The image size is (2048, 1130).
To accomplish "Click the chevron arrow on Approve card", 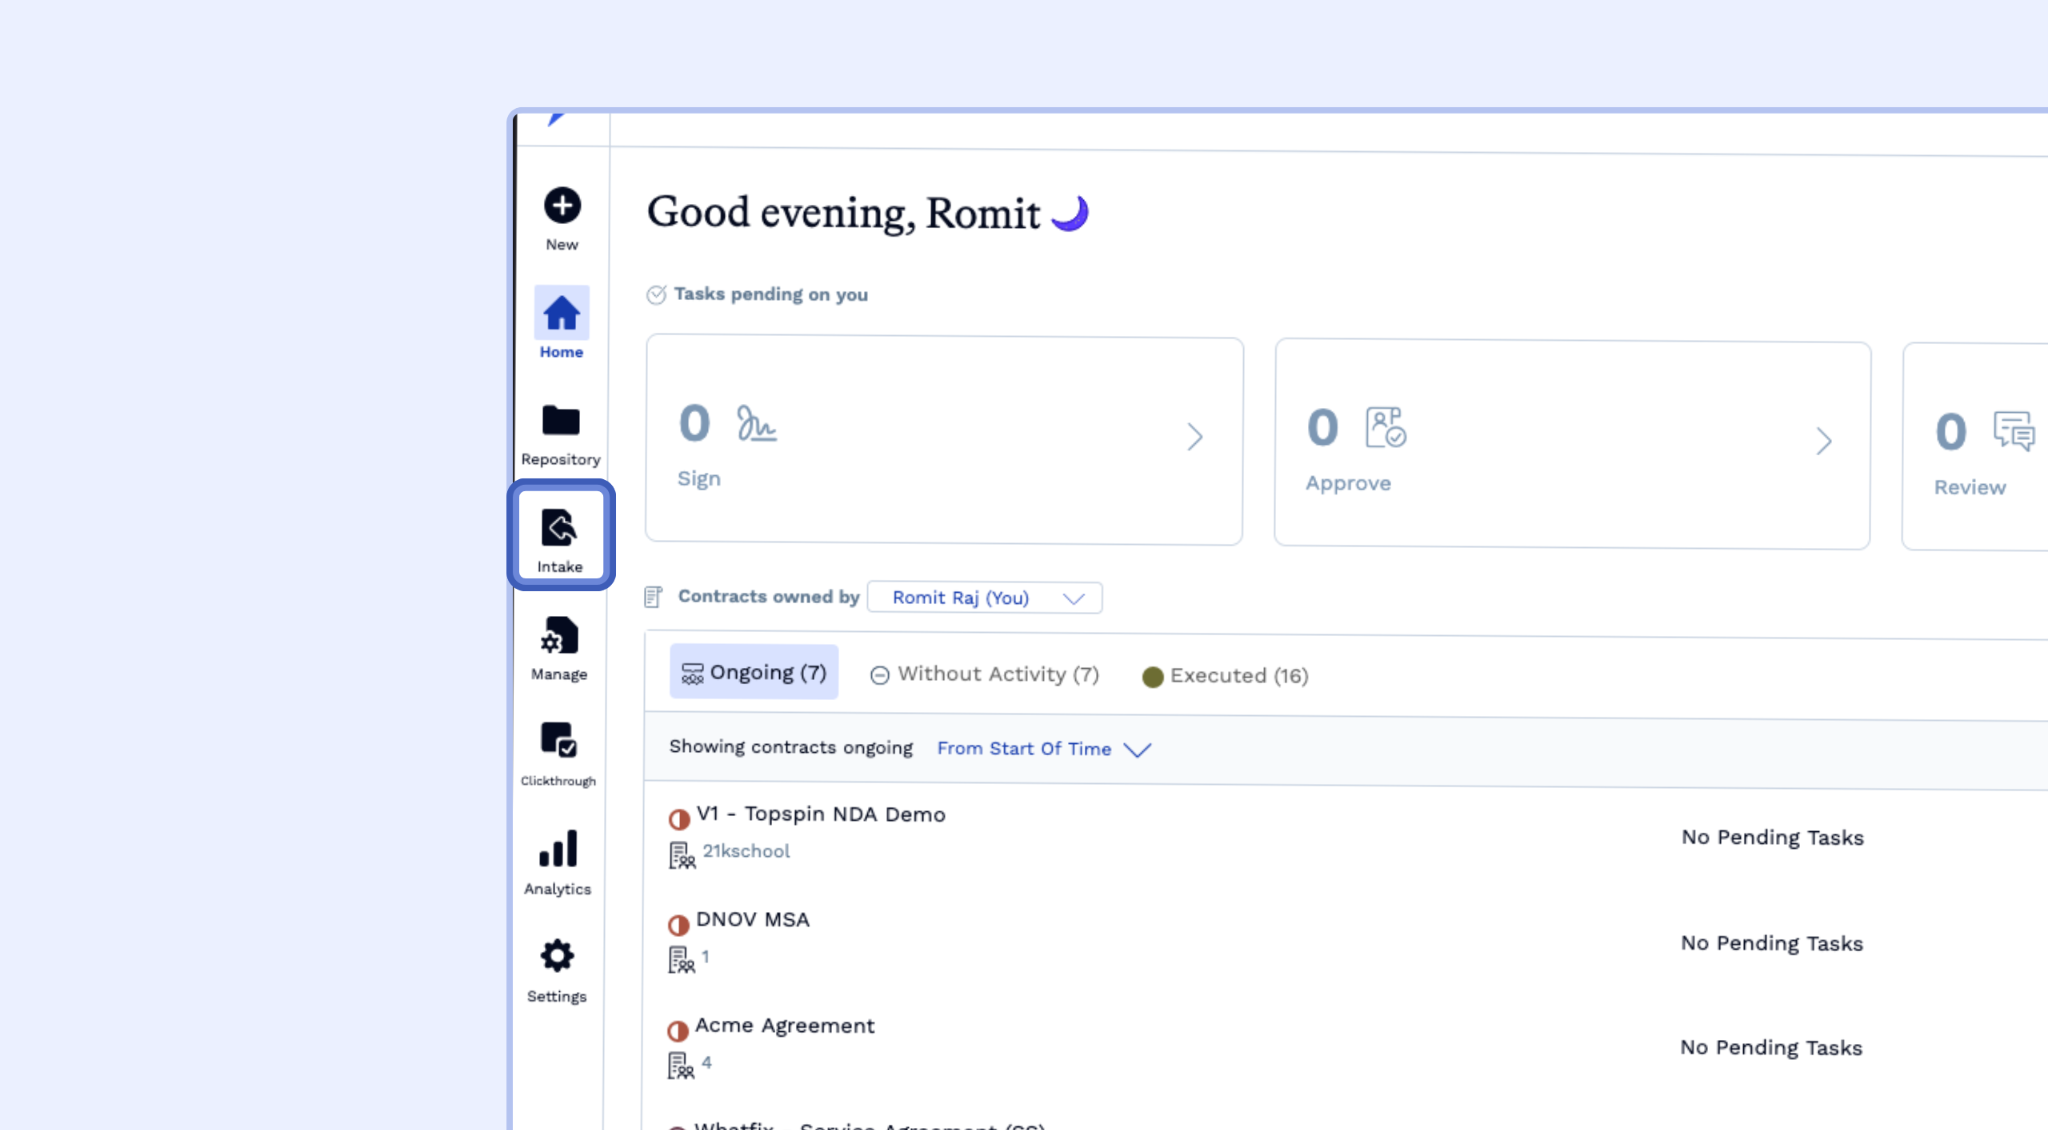I will point(1823,441).
